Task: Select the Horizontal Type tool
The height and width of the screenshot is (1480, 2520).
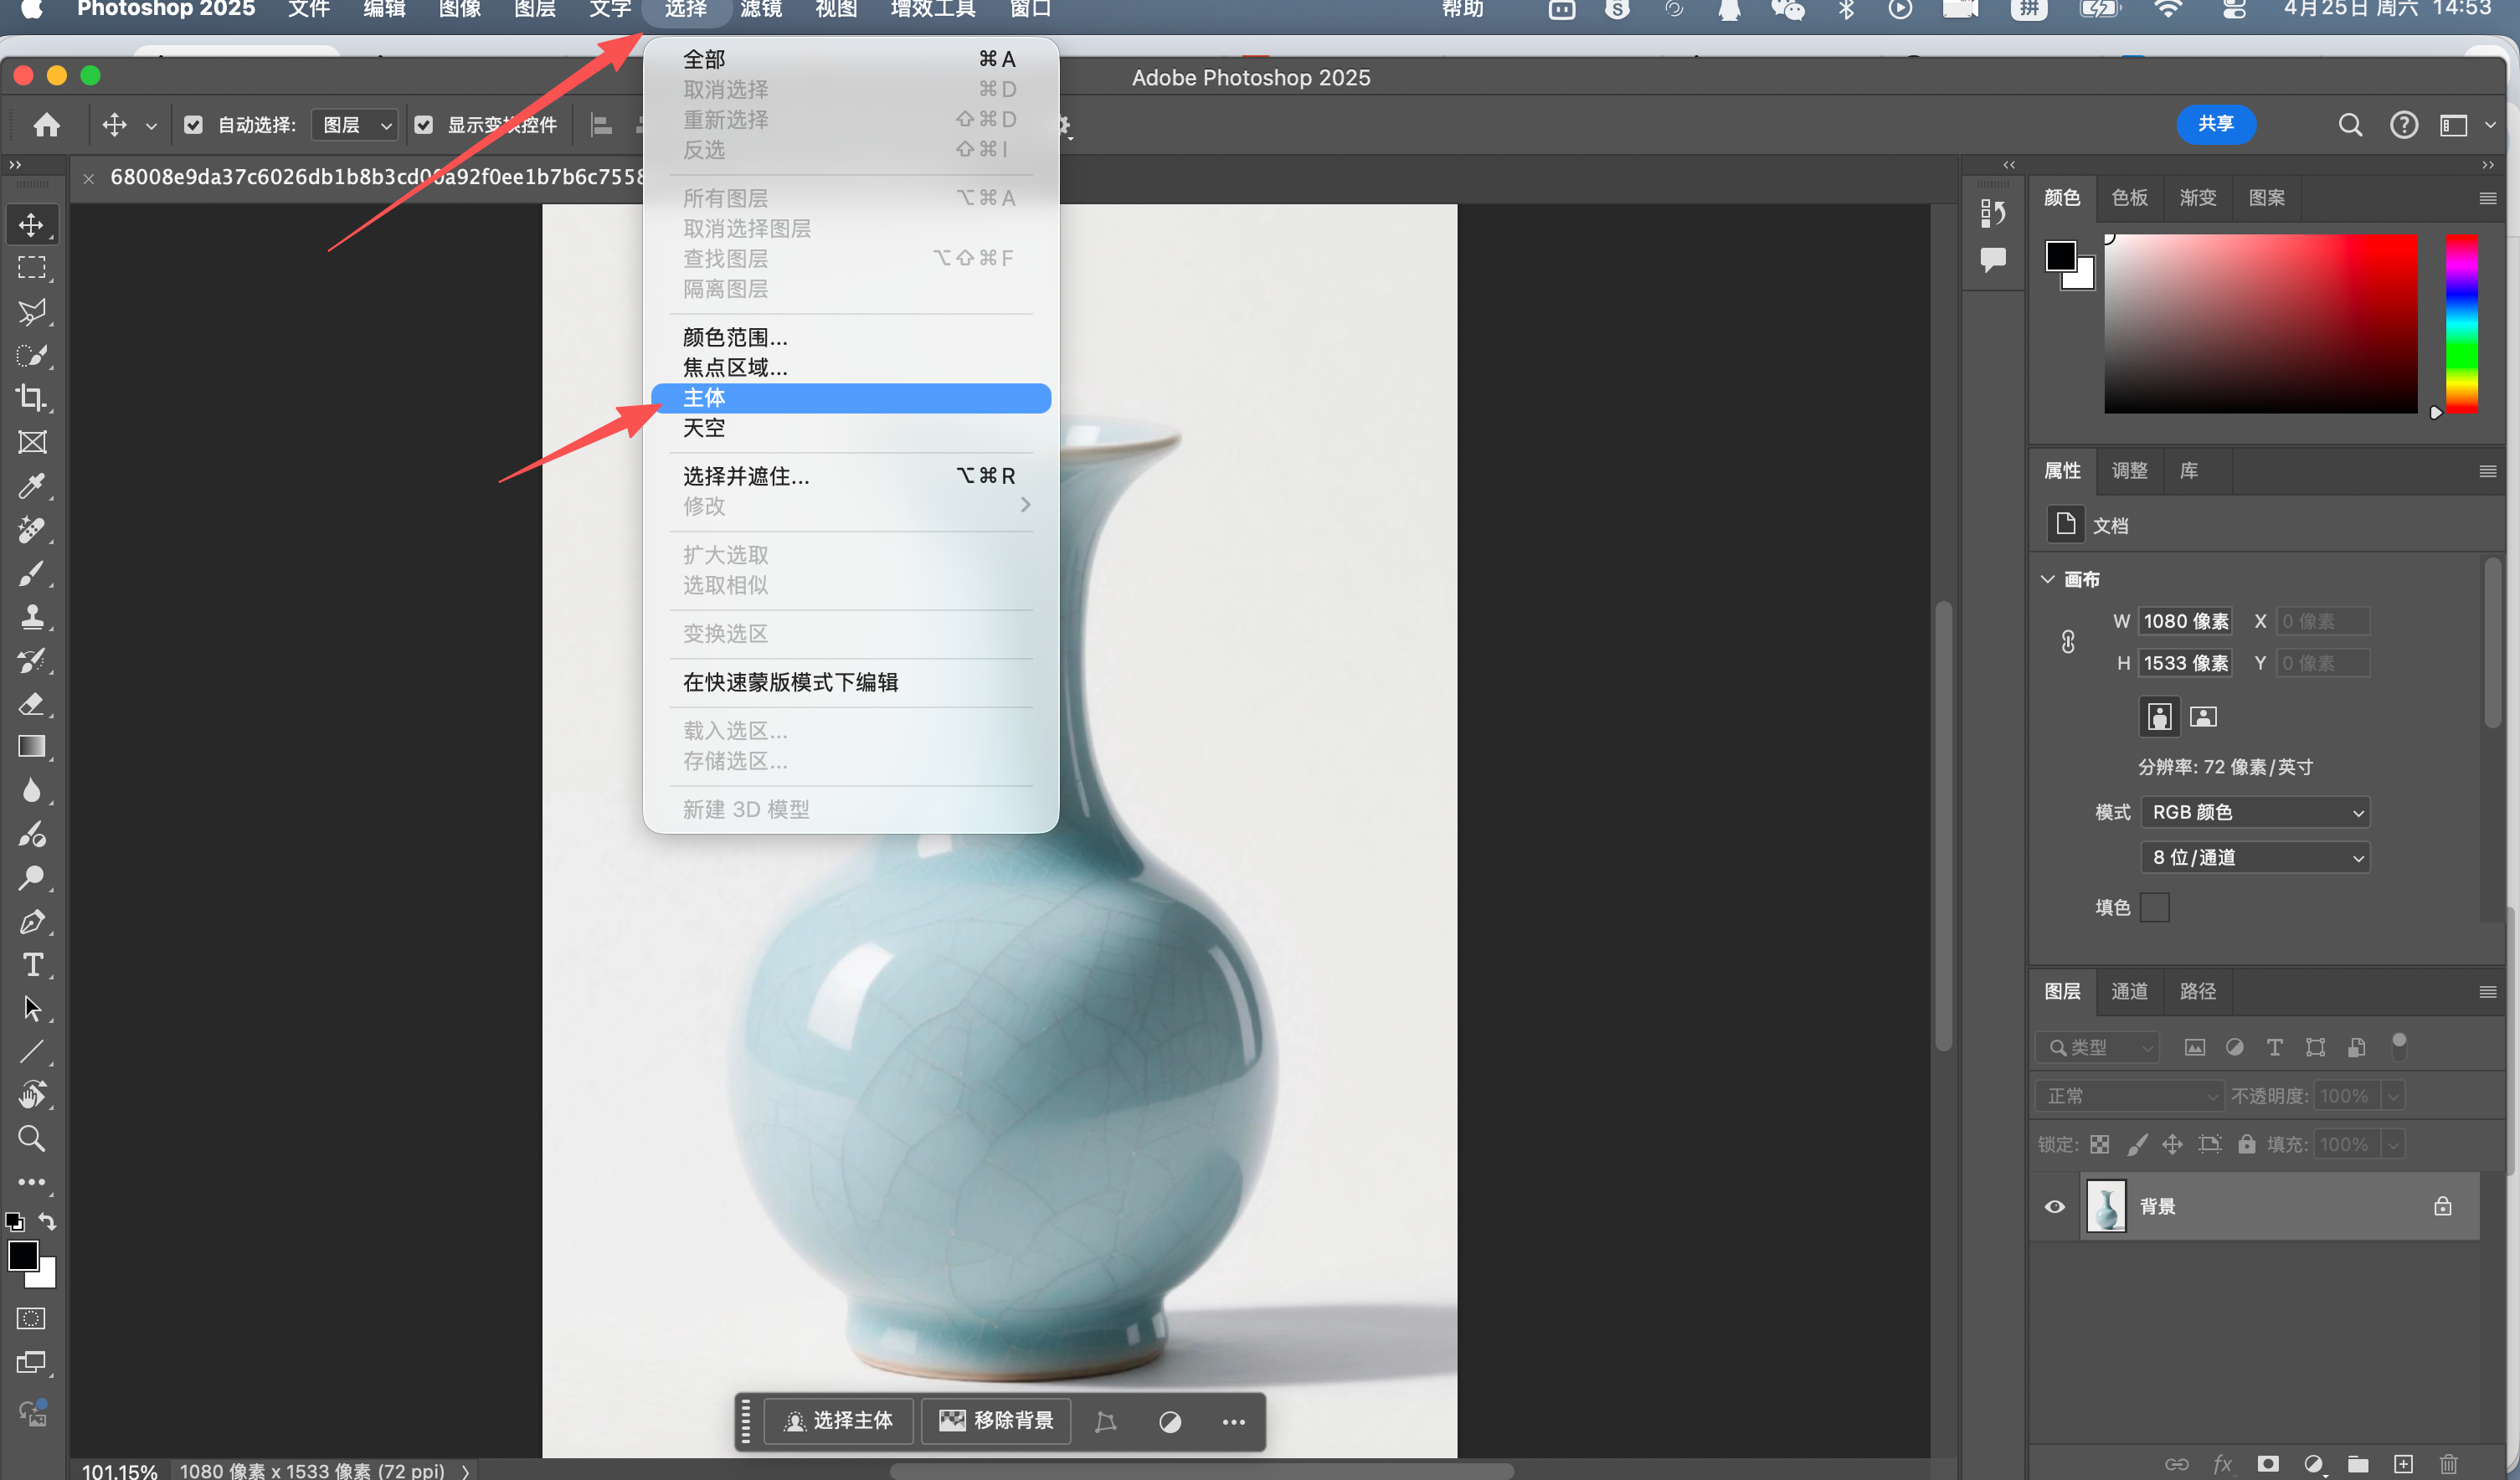Action: tap(31, 965)
